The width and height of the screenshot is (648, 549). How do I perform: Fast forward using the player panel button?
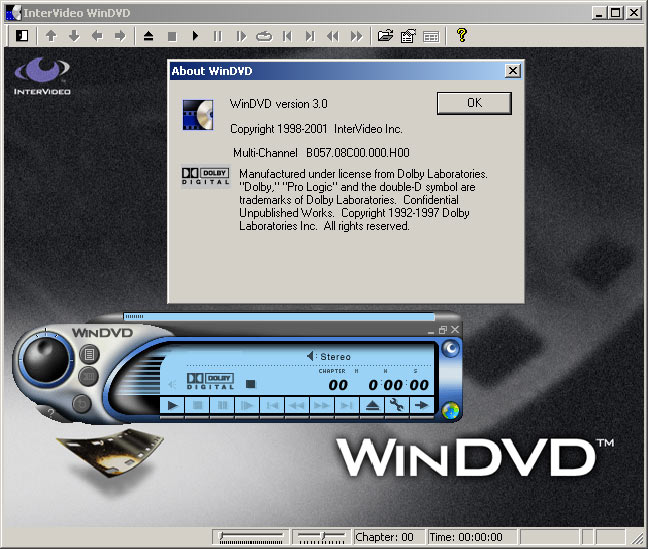[322, 406]
